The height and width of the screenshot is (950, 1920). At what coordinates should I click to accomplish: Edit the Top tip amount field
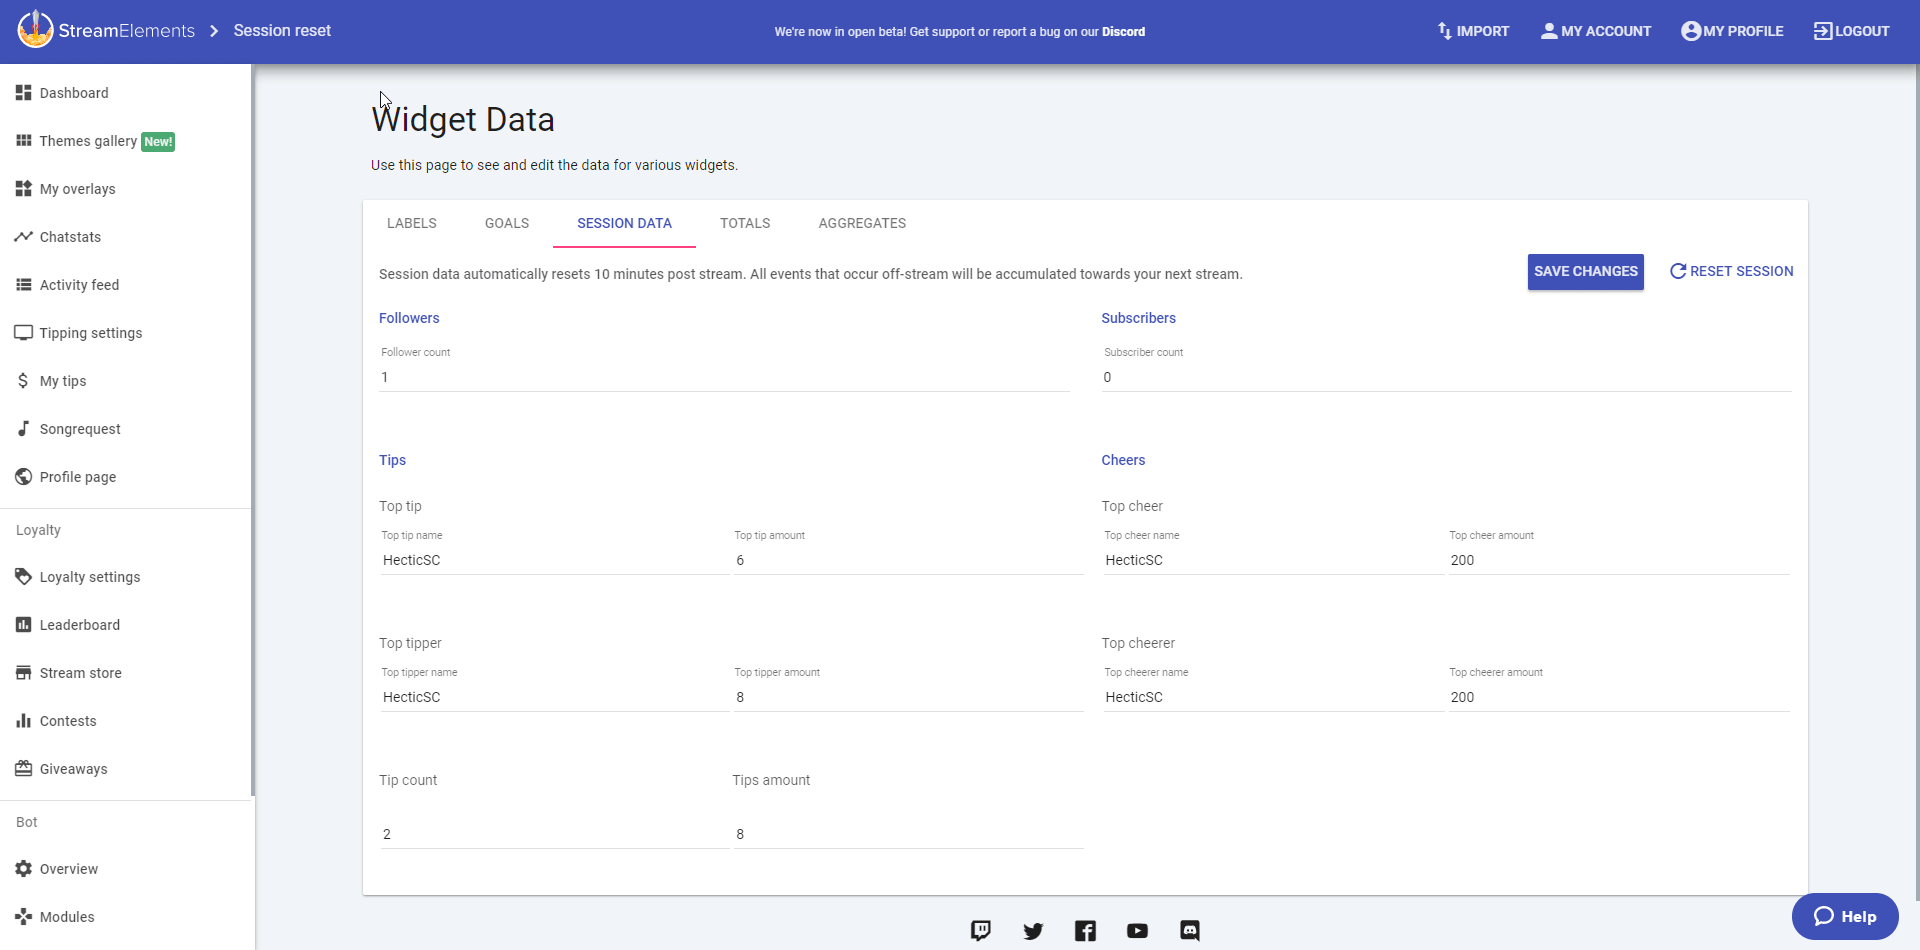click(908, 560)
